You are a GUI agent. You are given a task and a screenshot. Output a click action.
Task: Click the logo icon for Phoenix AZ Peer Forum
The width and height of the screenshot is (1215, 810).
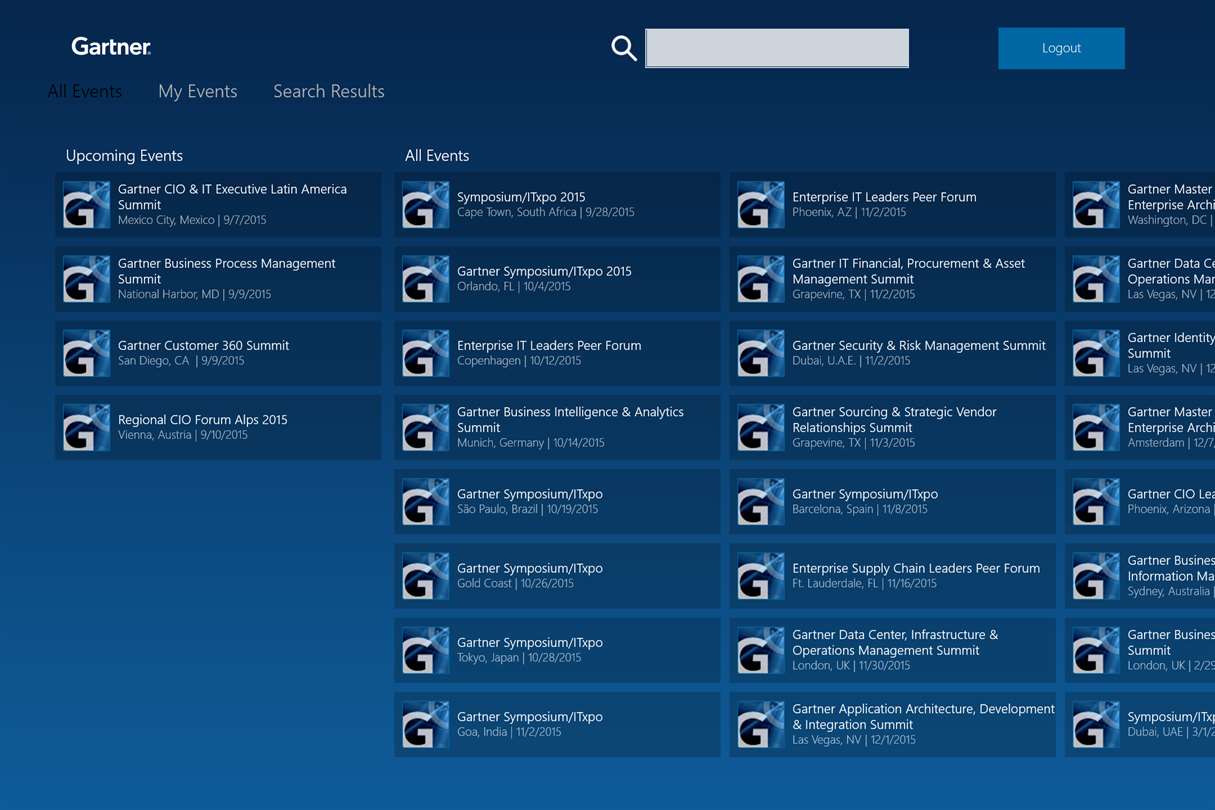[x=761, y=205]
